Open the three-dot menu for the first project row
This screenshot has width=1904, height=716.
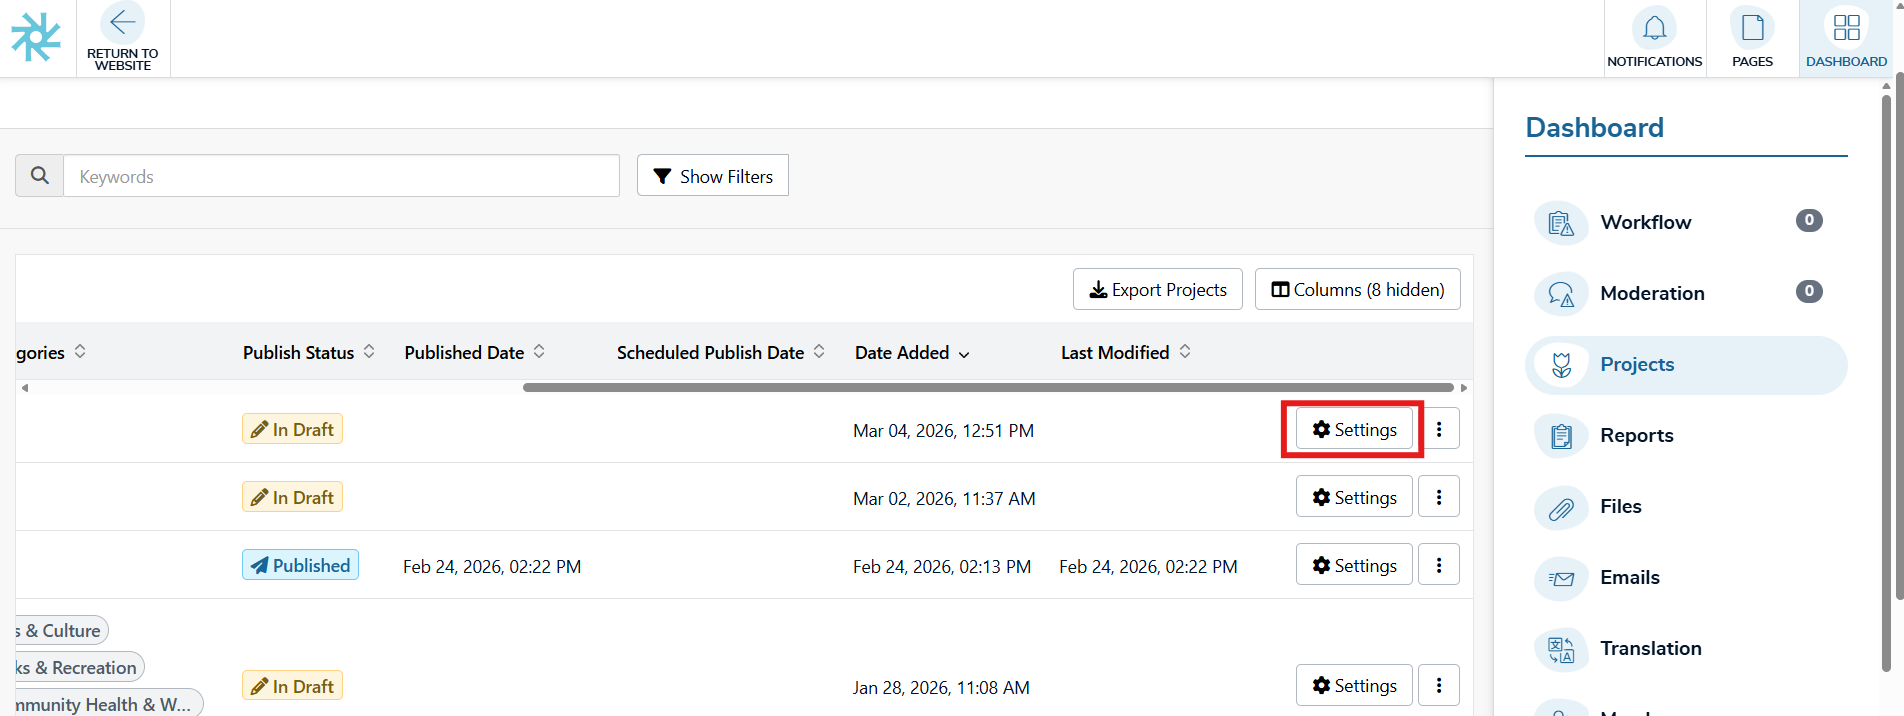click(1439, 429)
